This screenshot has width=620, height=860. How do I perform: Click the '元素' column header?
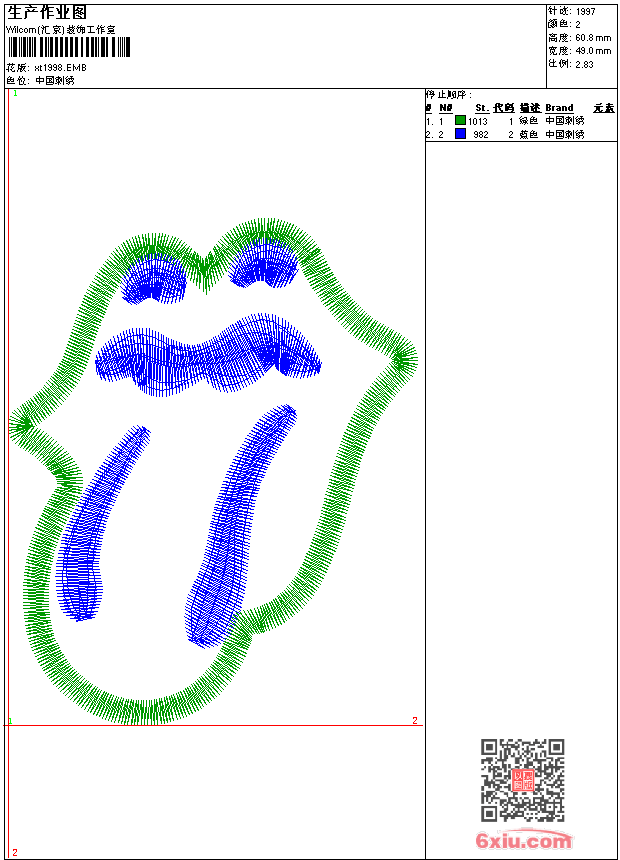(604, 108)
